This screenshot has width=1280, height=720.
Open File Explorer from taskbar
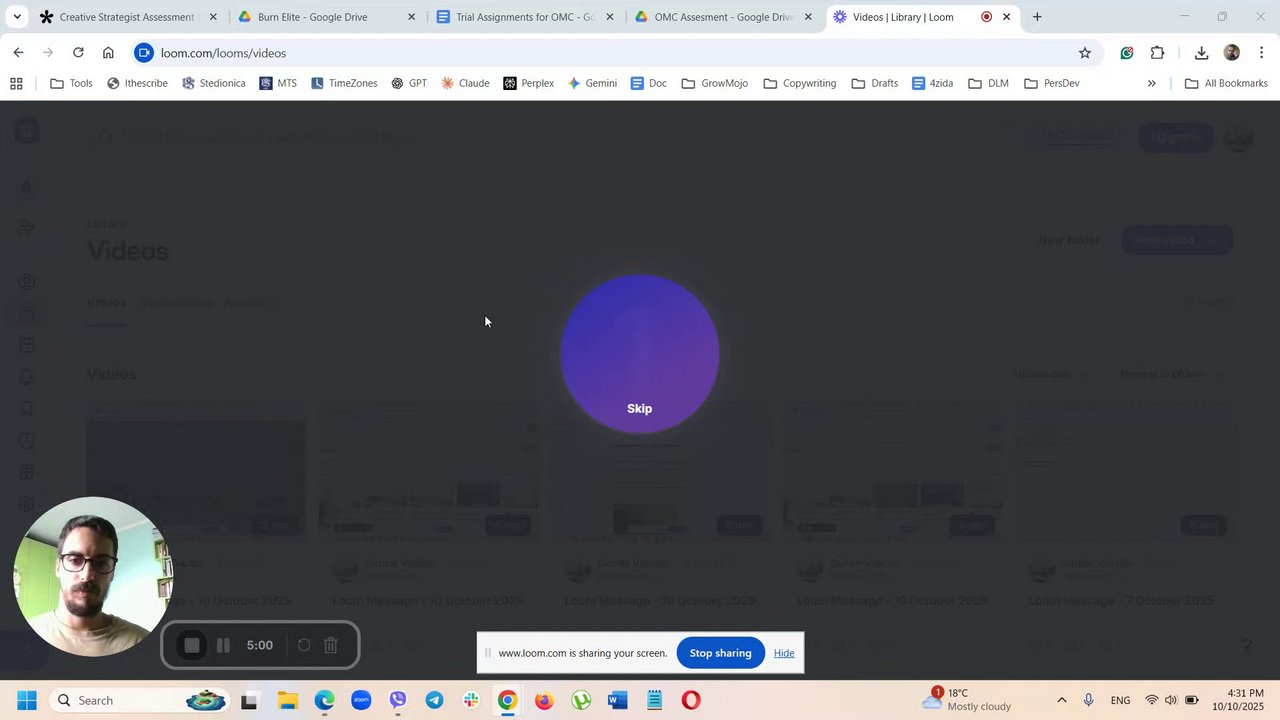[287, 700]
